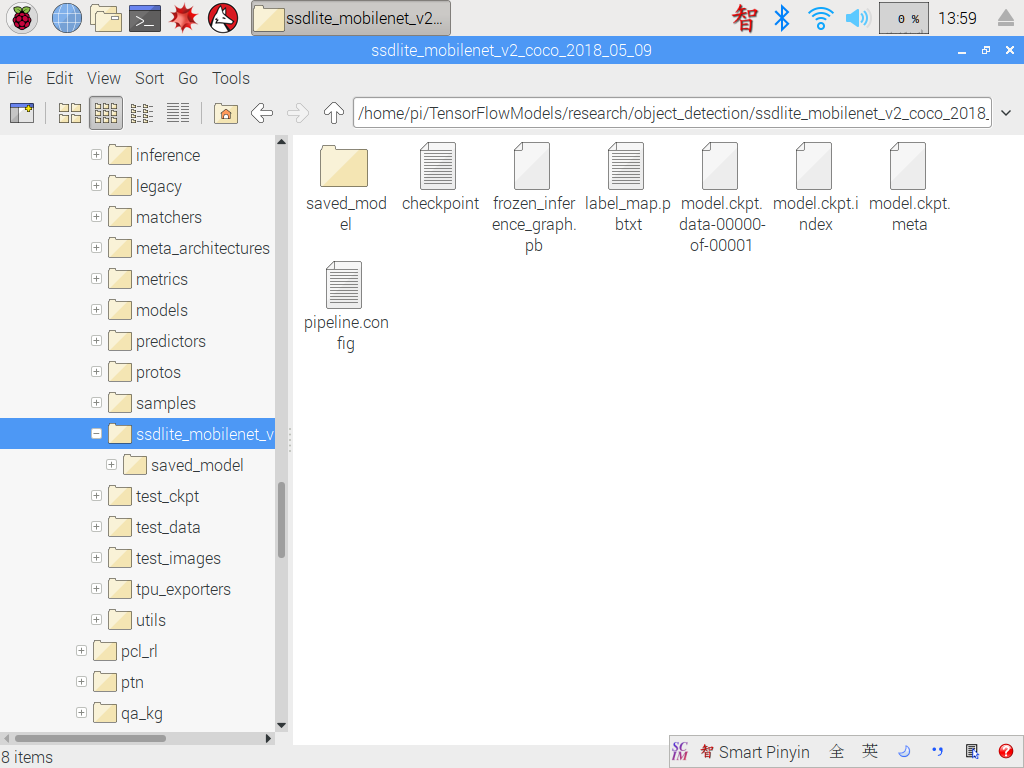Expand the test_ckpt tree node
The width and height of the screenshot is (1024, 768).
[96, 496]
